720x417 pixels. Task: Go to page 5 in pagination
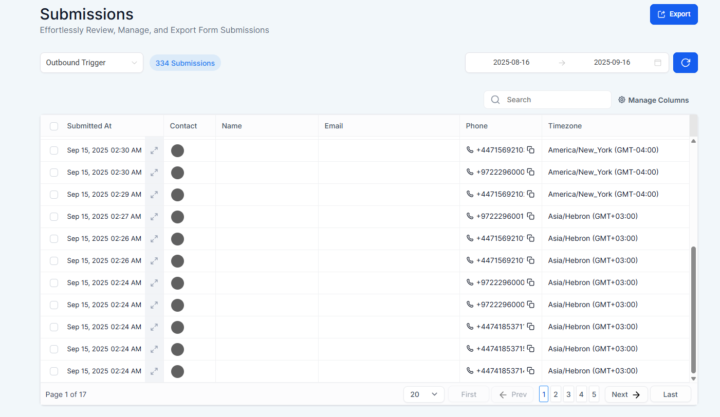tap(594, 394)
